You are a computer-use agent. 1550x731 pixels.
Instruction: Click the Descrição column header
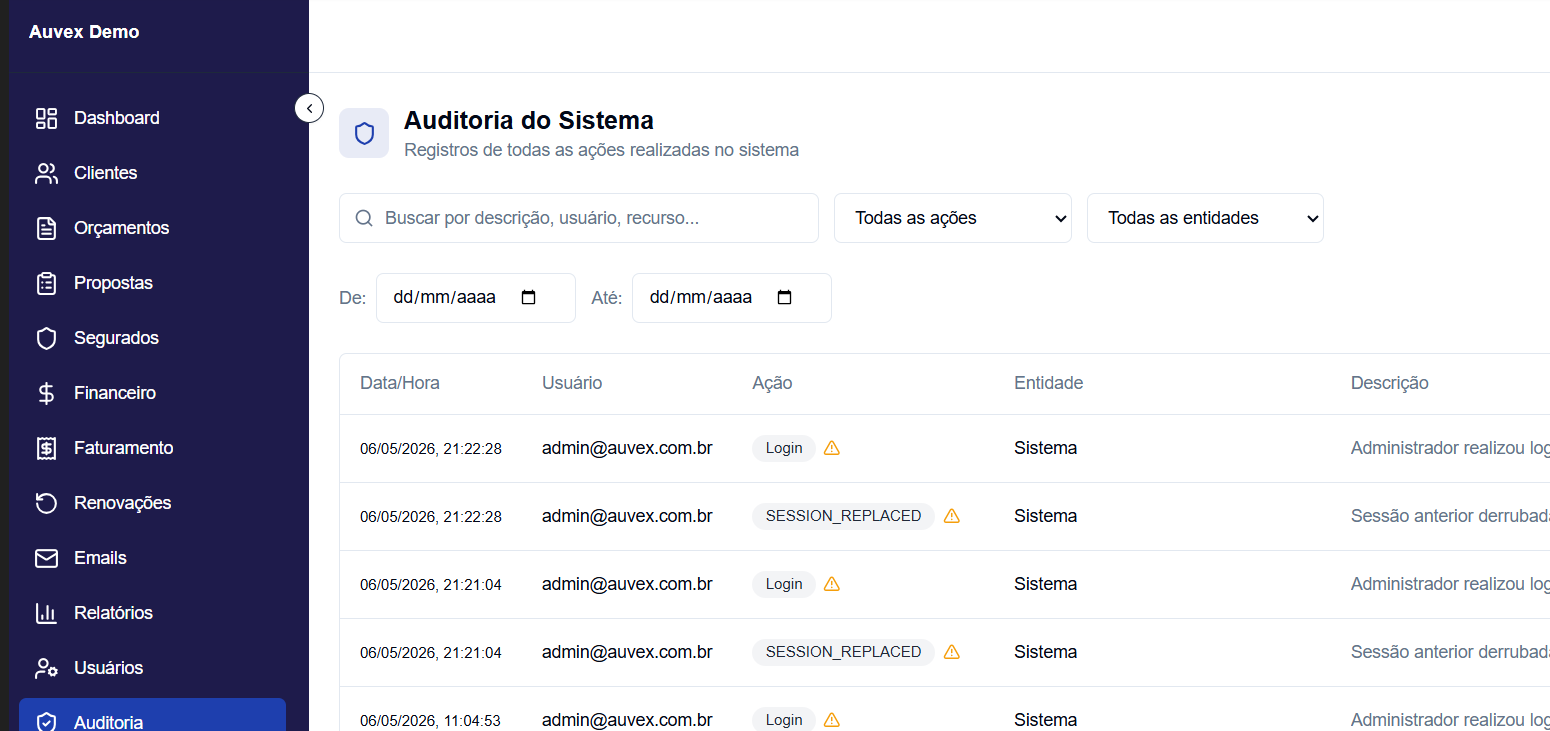point(1390,383)
